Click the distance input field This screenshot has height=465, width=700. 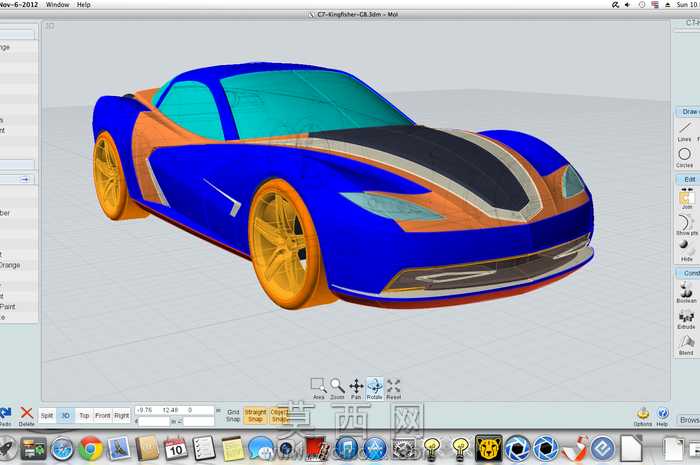(154, 421)
